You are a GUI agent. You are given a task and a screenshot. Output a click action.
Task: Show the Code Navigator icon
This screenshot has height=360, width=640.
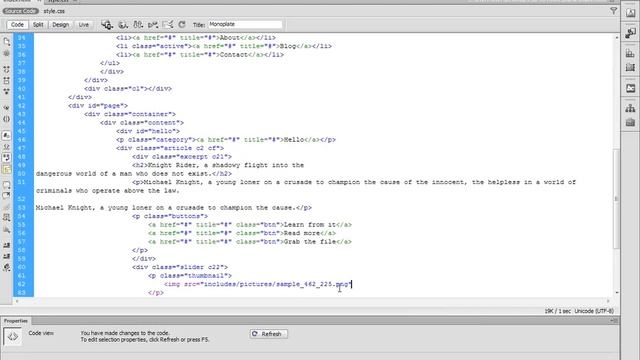click(x=7, y=53)
